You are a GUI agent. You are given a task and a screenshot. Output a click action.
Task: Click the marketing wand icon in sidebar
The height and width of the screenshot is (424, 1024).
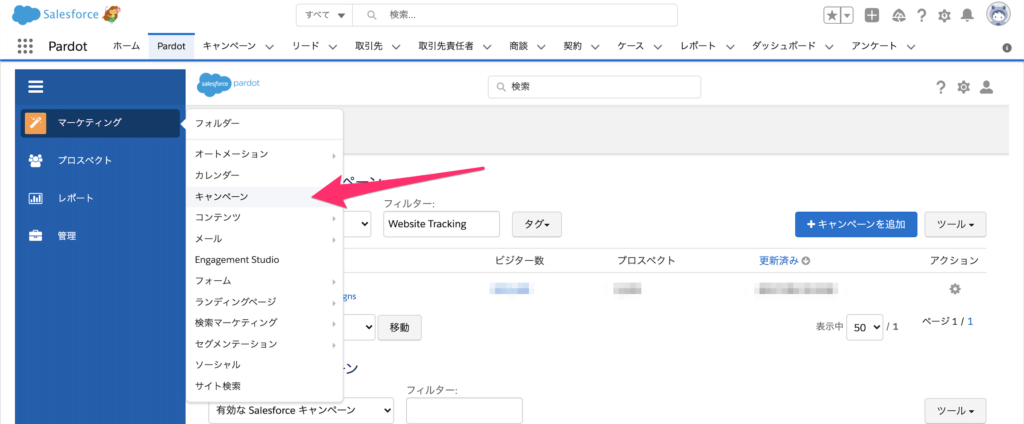point(35,123)
